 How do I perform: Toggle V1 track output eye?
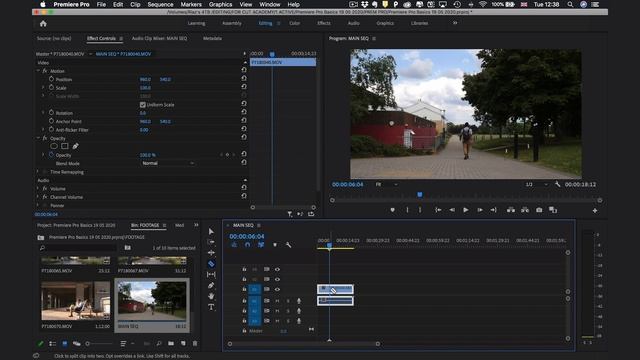point(277,289)
